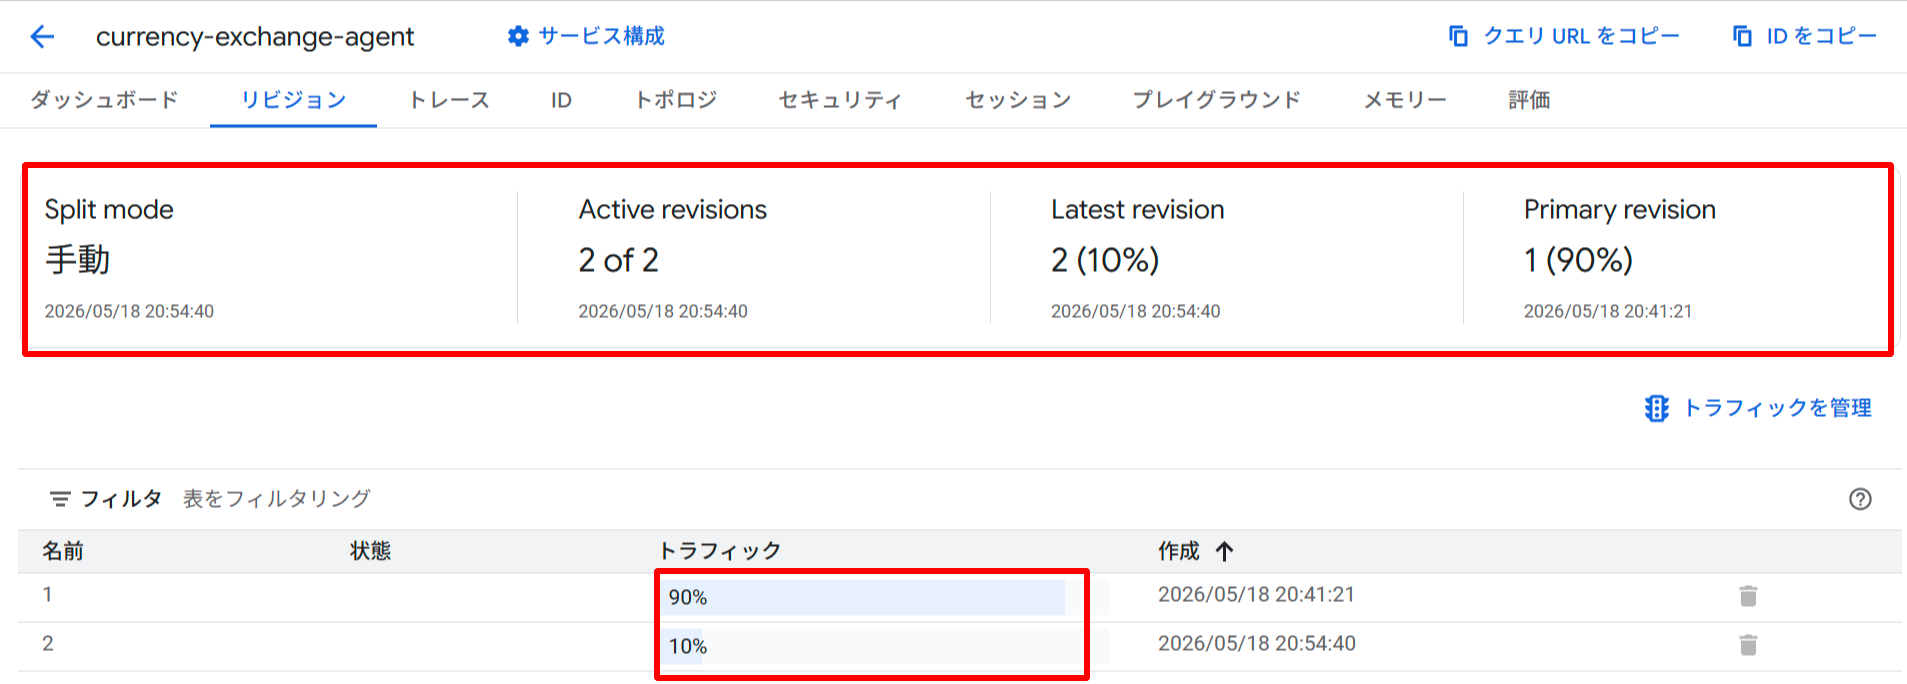Viewport: 1907px width, 684px height.
Task: Click the Latest revision label
Action: 1137,210
